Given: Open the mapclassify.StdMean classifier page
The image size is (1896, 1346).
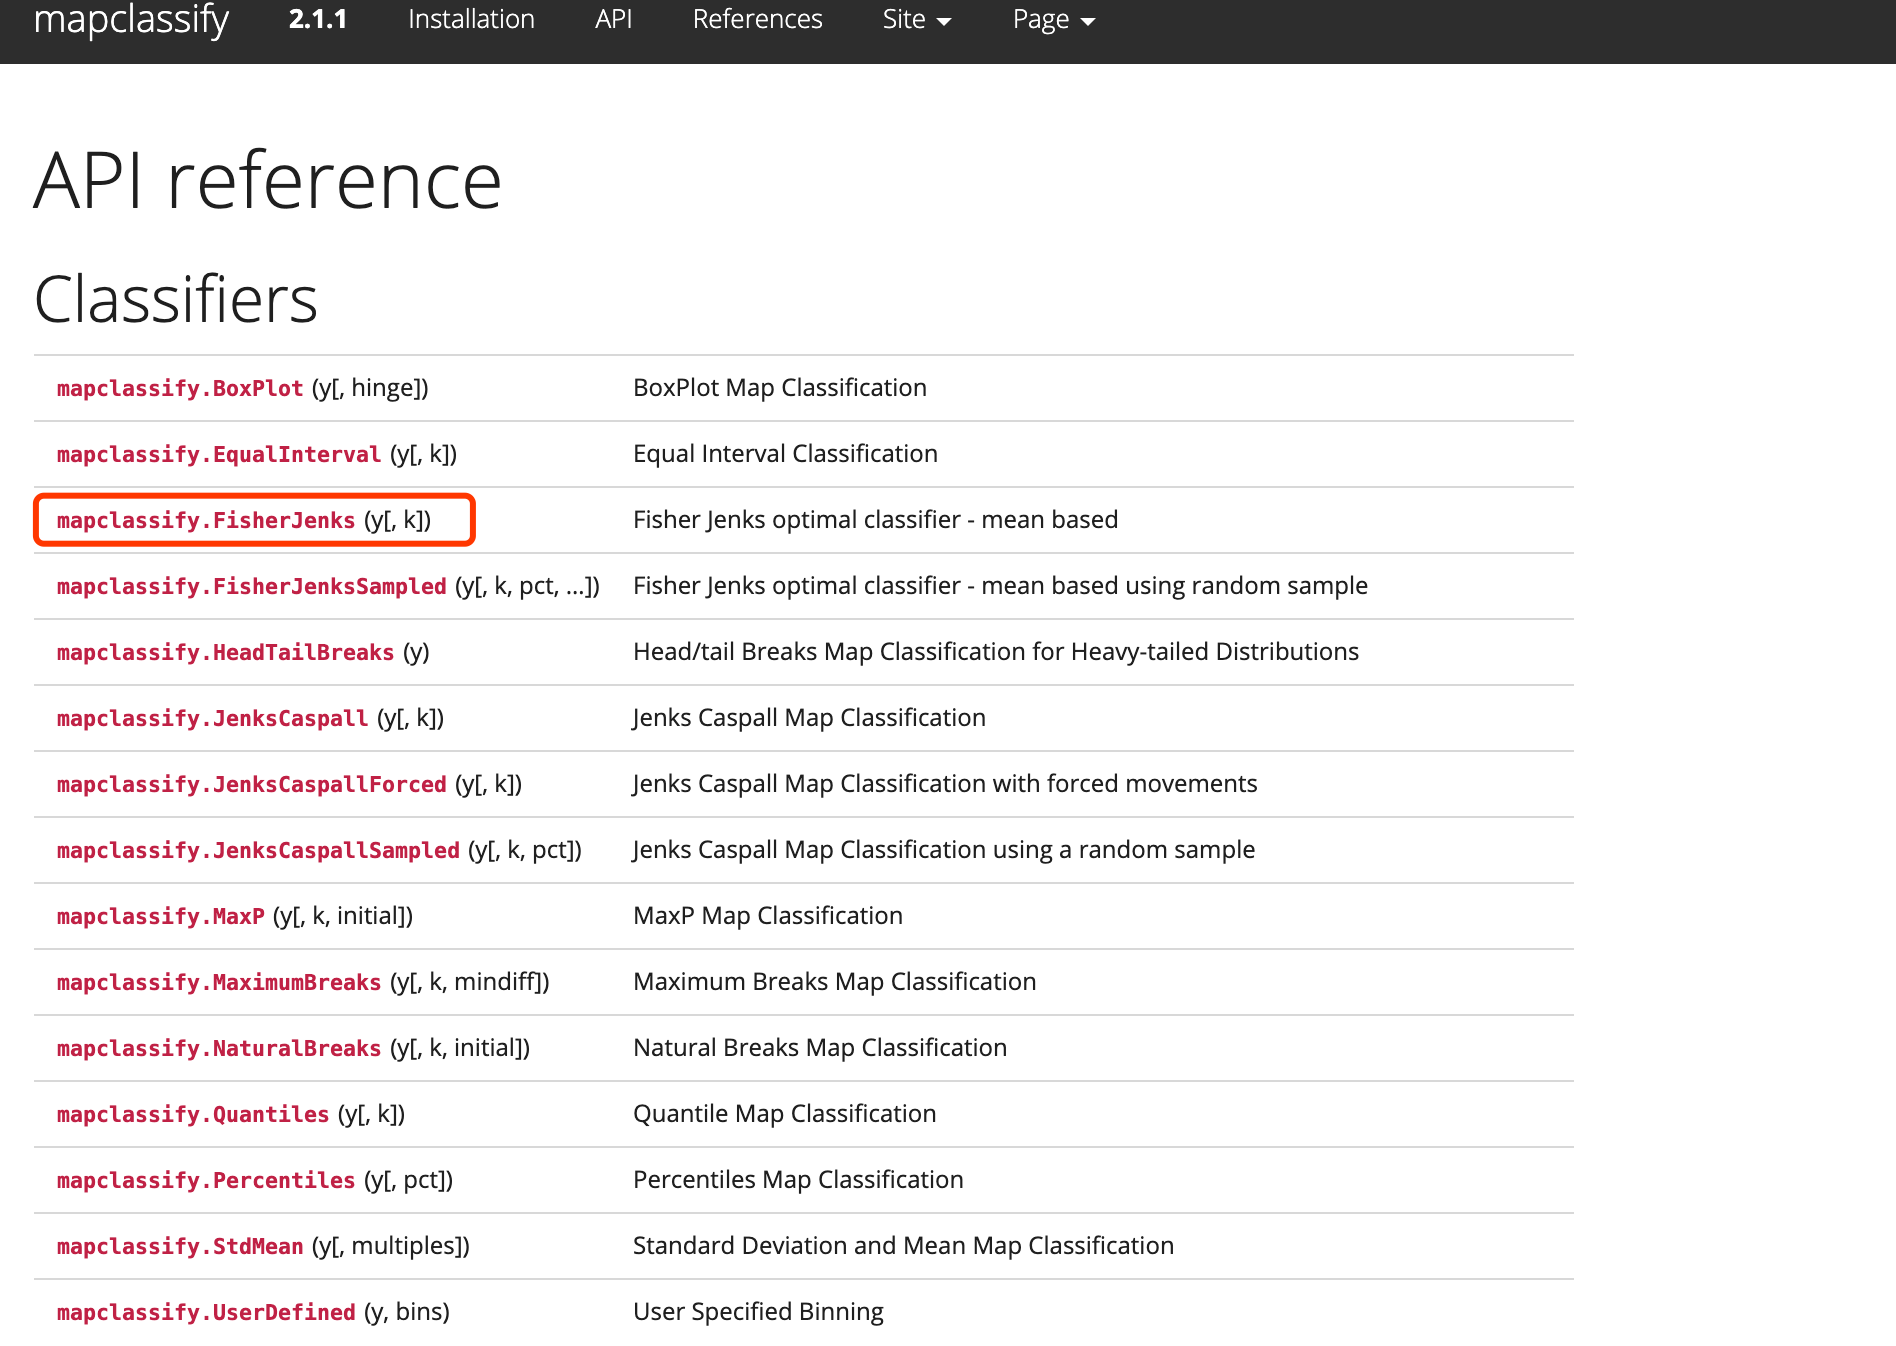Looking at the screenshot, I should point(179,1246).
